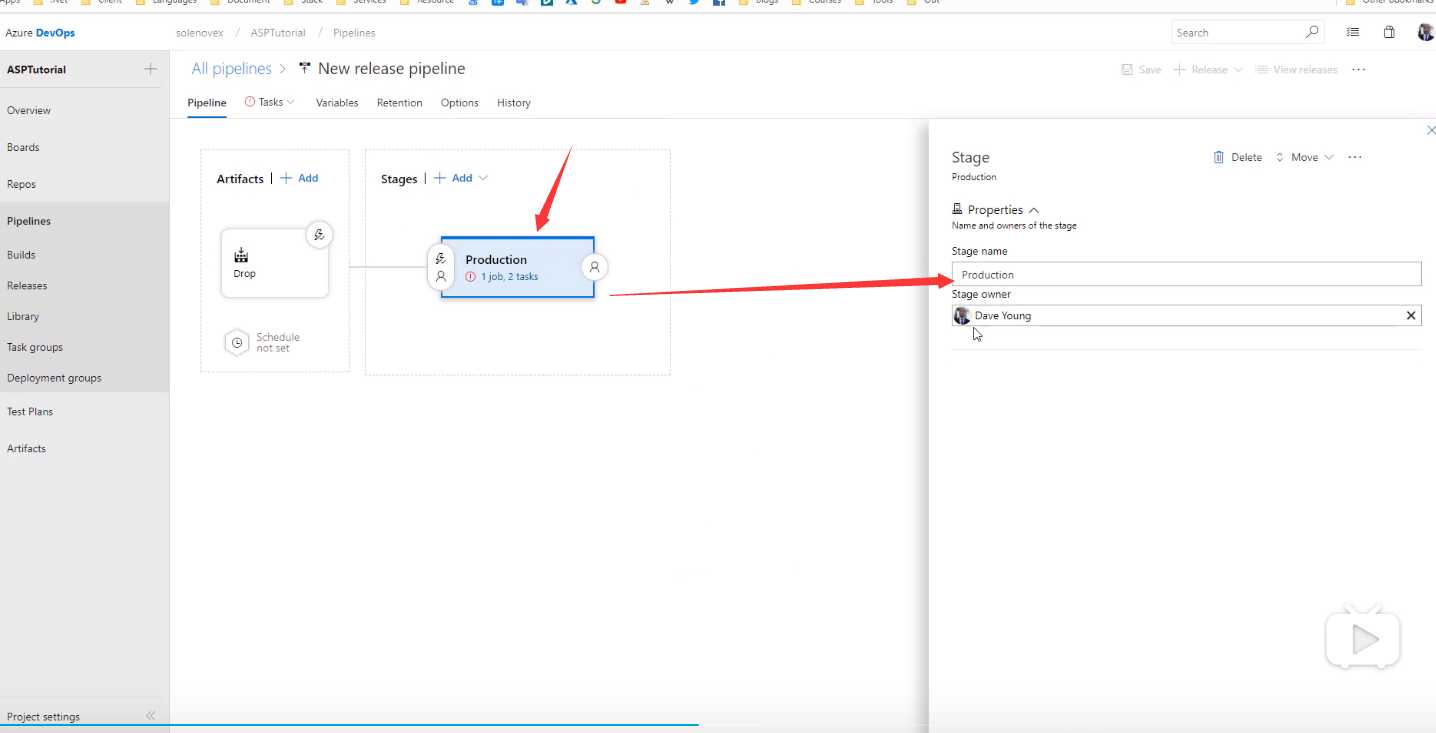Open Project settings

pos(43,716)
